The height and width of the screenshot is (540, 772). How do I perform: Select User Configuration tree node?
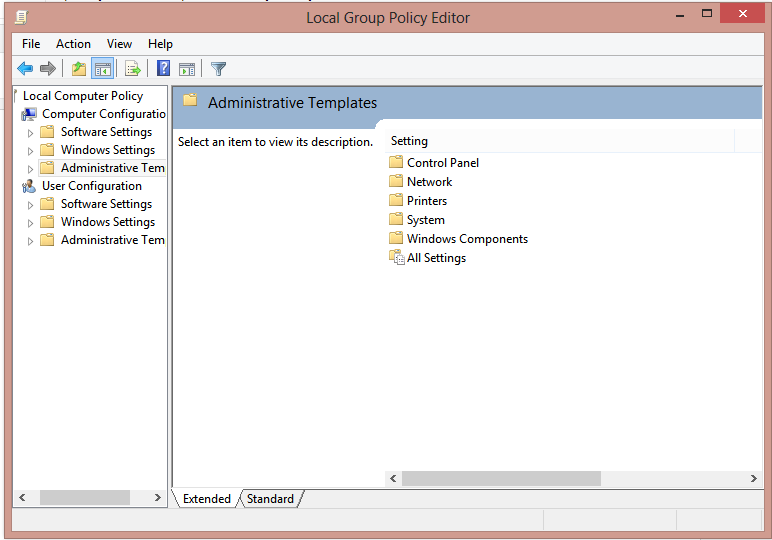tap(92, 186)
